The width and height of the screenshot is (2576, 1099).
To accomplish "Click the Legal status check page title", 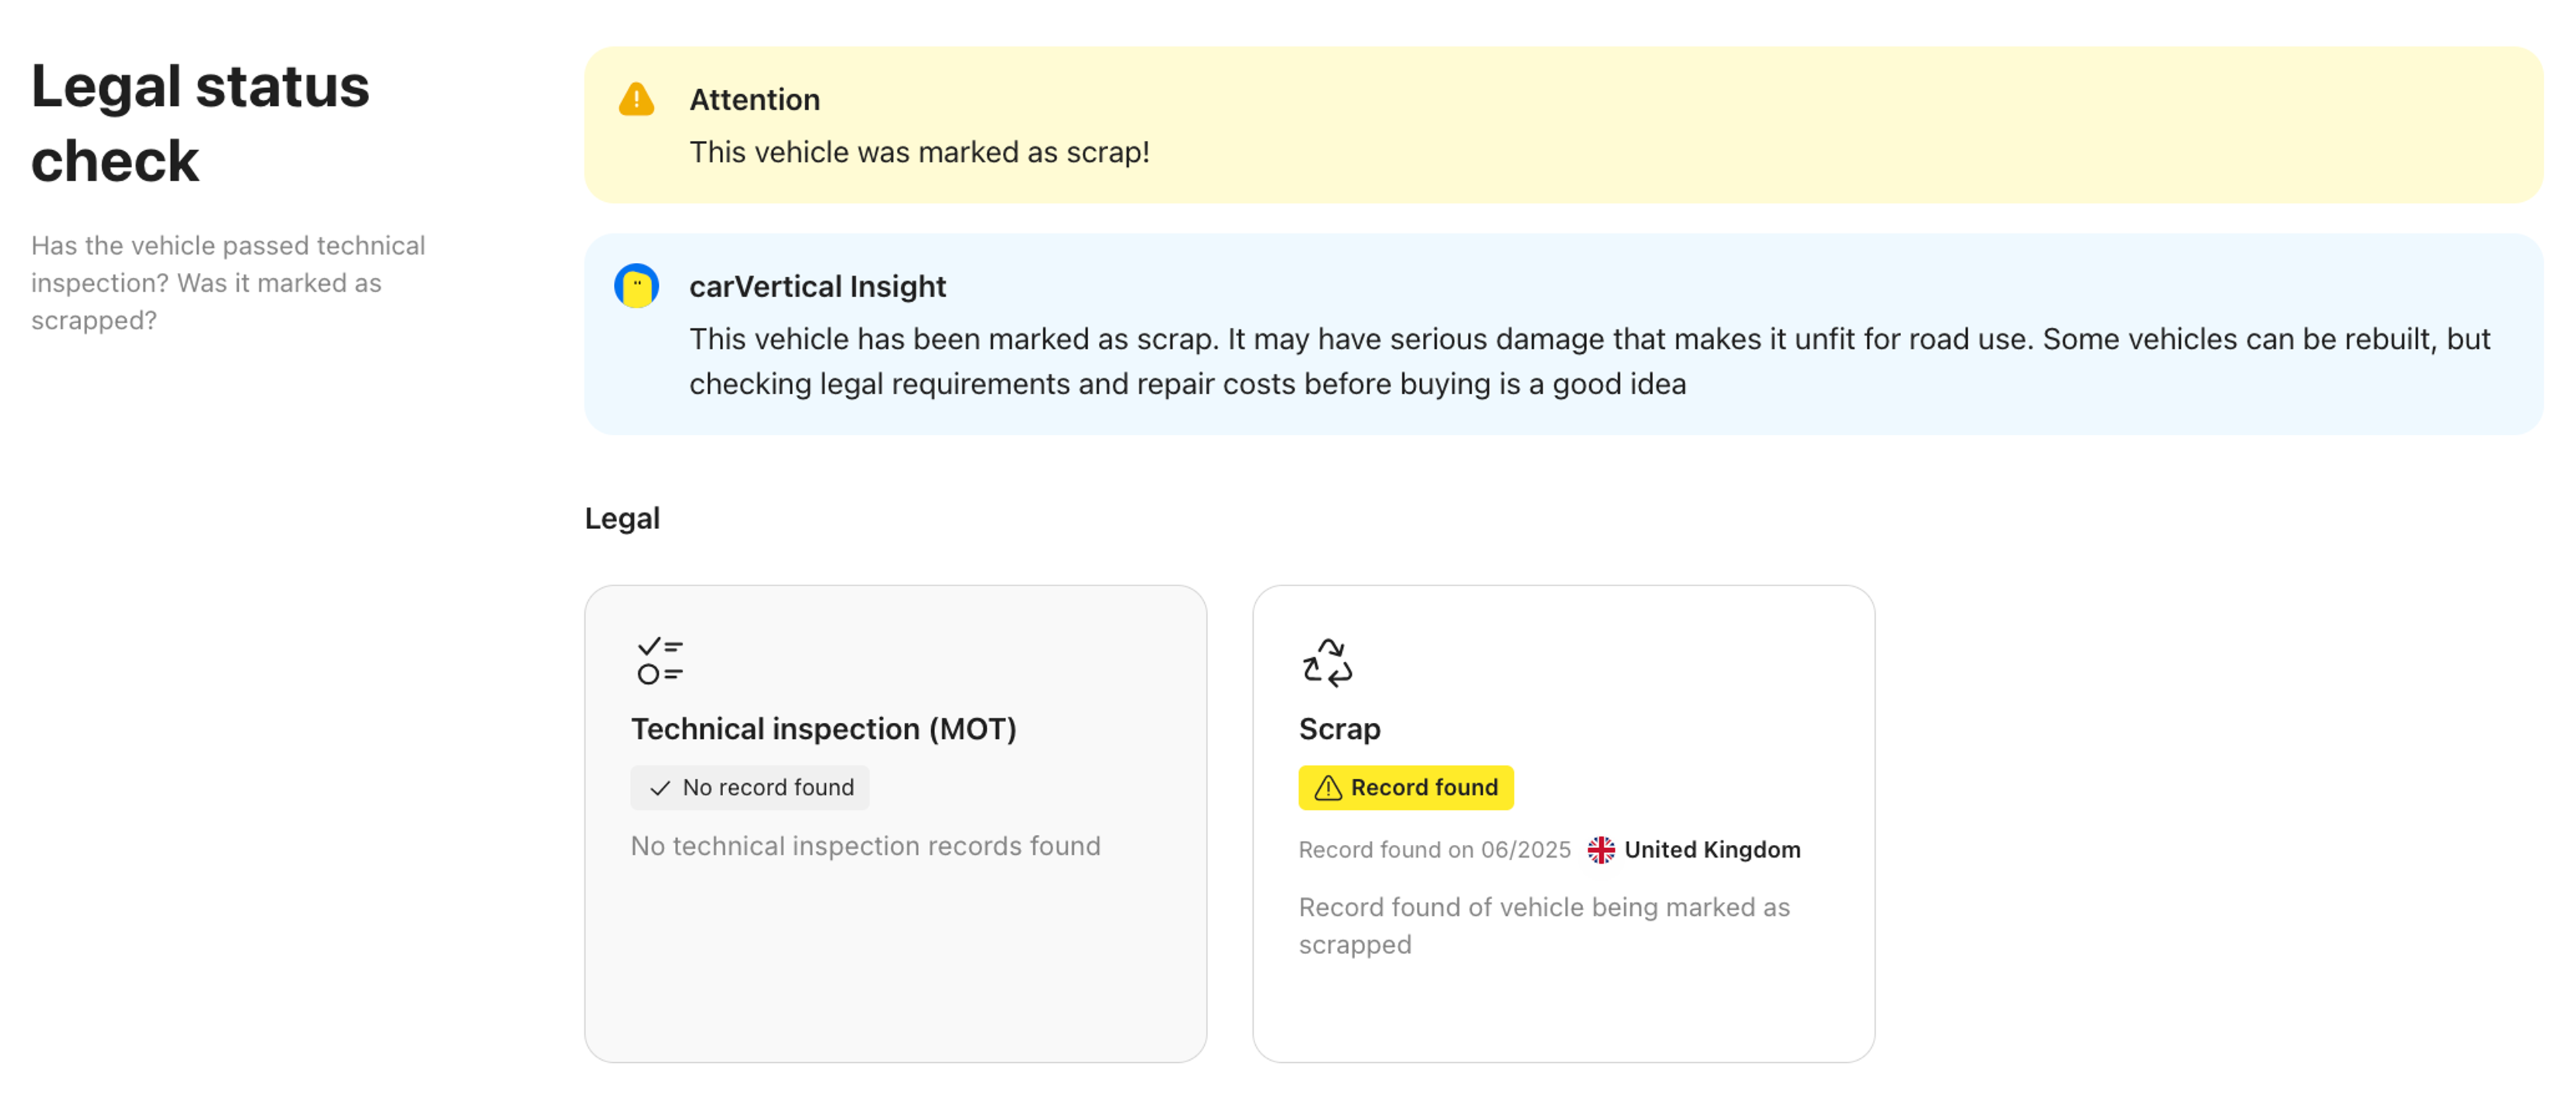I will (x=200, y=123).
